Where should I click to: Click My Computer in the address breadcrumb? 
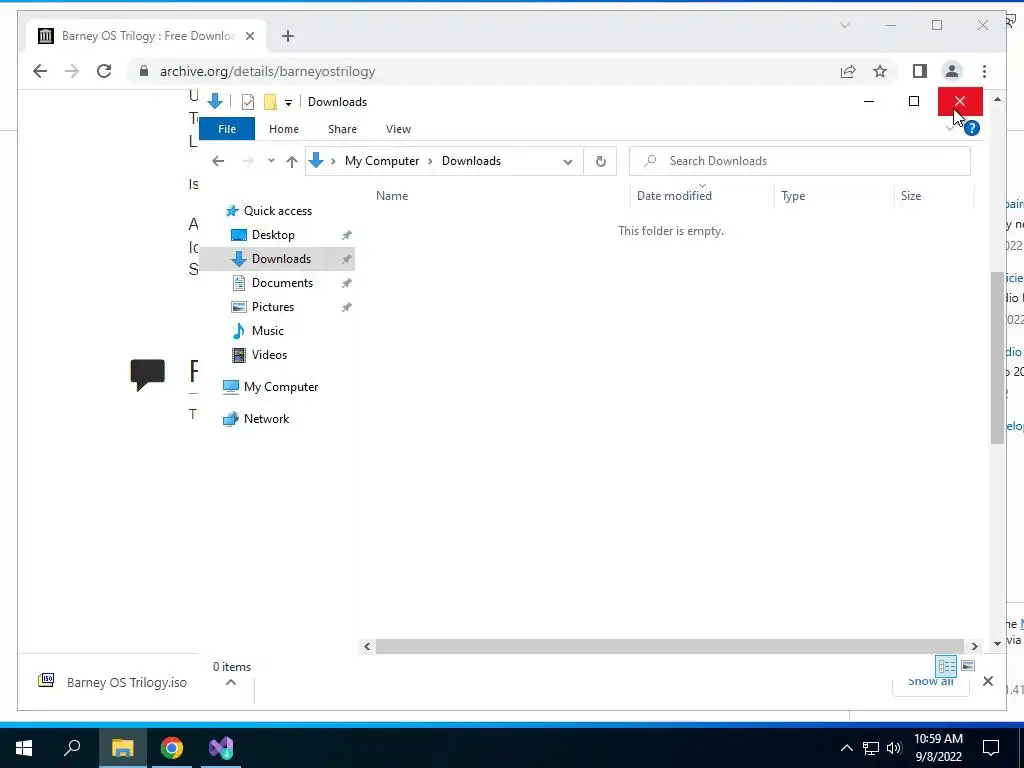click(x=382, y=161)
